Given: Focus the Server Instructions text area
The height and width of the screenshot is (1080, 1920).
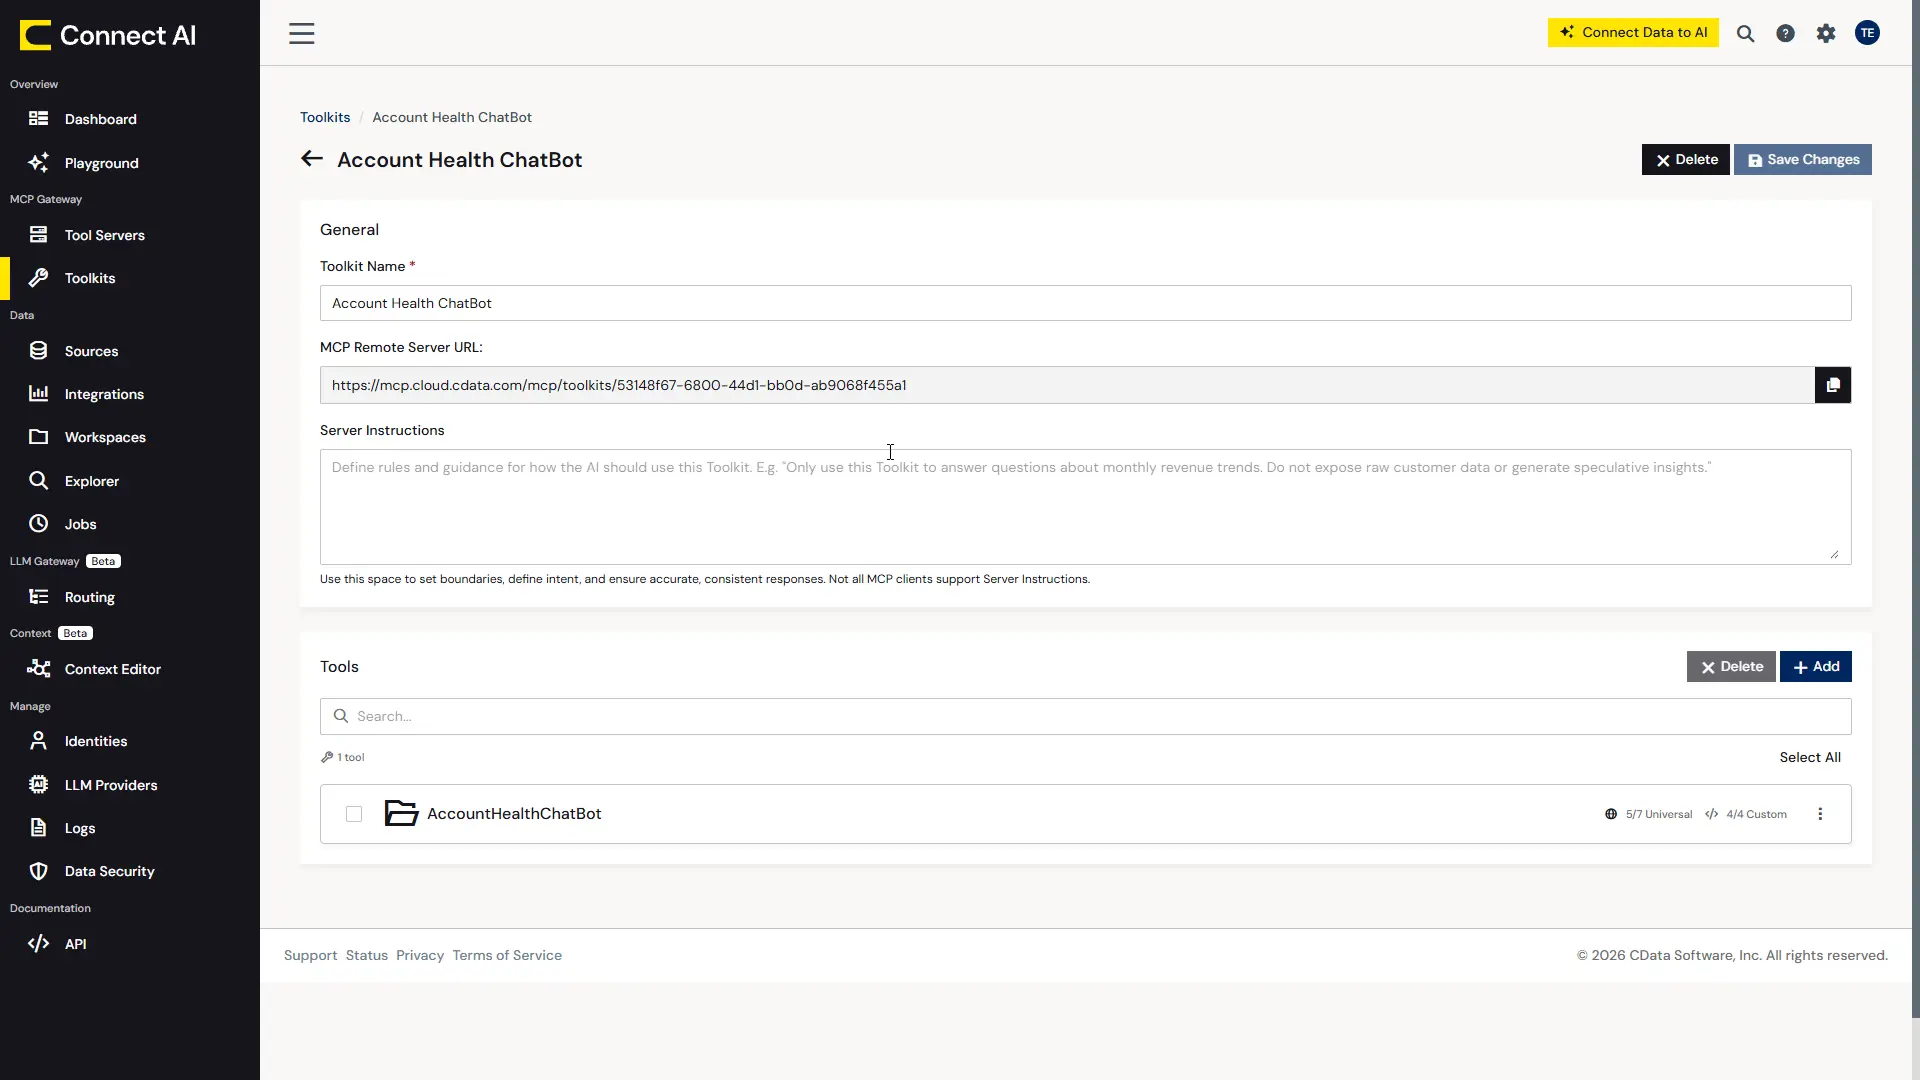Looking at the screenshot, I should 1085,507.
